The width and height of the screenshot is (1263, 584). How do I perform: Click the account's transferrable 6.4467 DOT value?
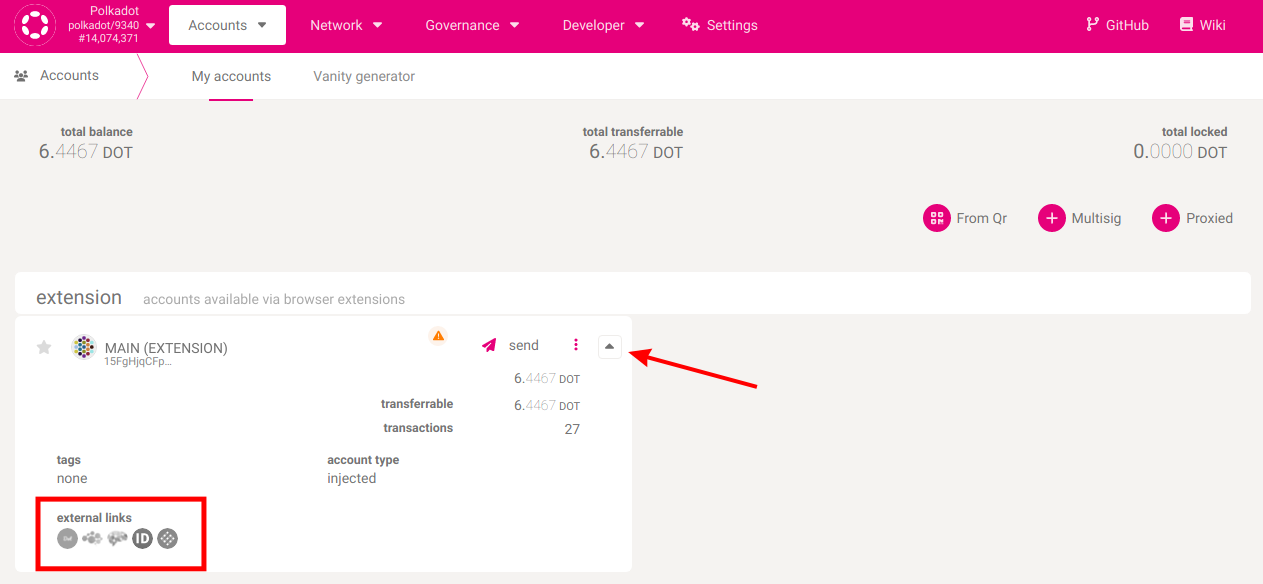pyautogui.click(x=547, y=405)
